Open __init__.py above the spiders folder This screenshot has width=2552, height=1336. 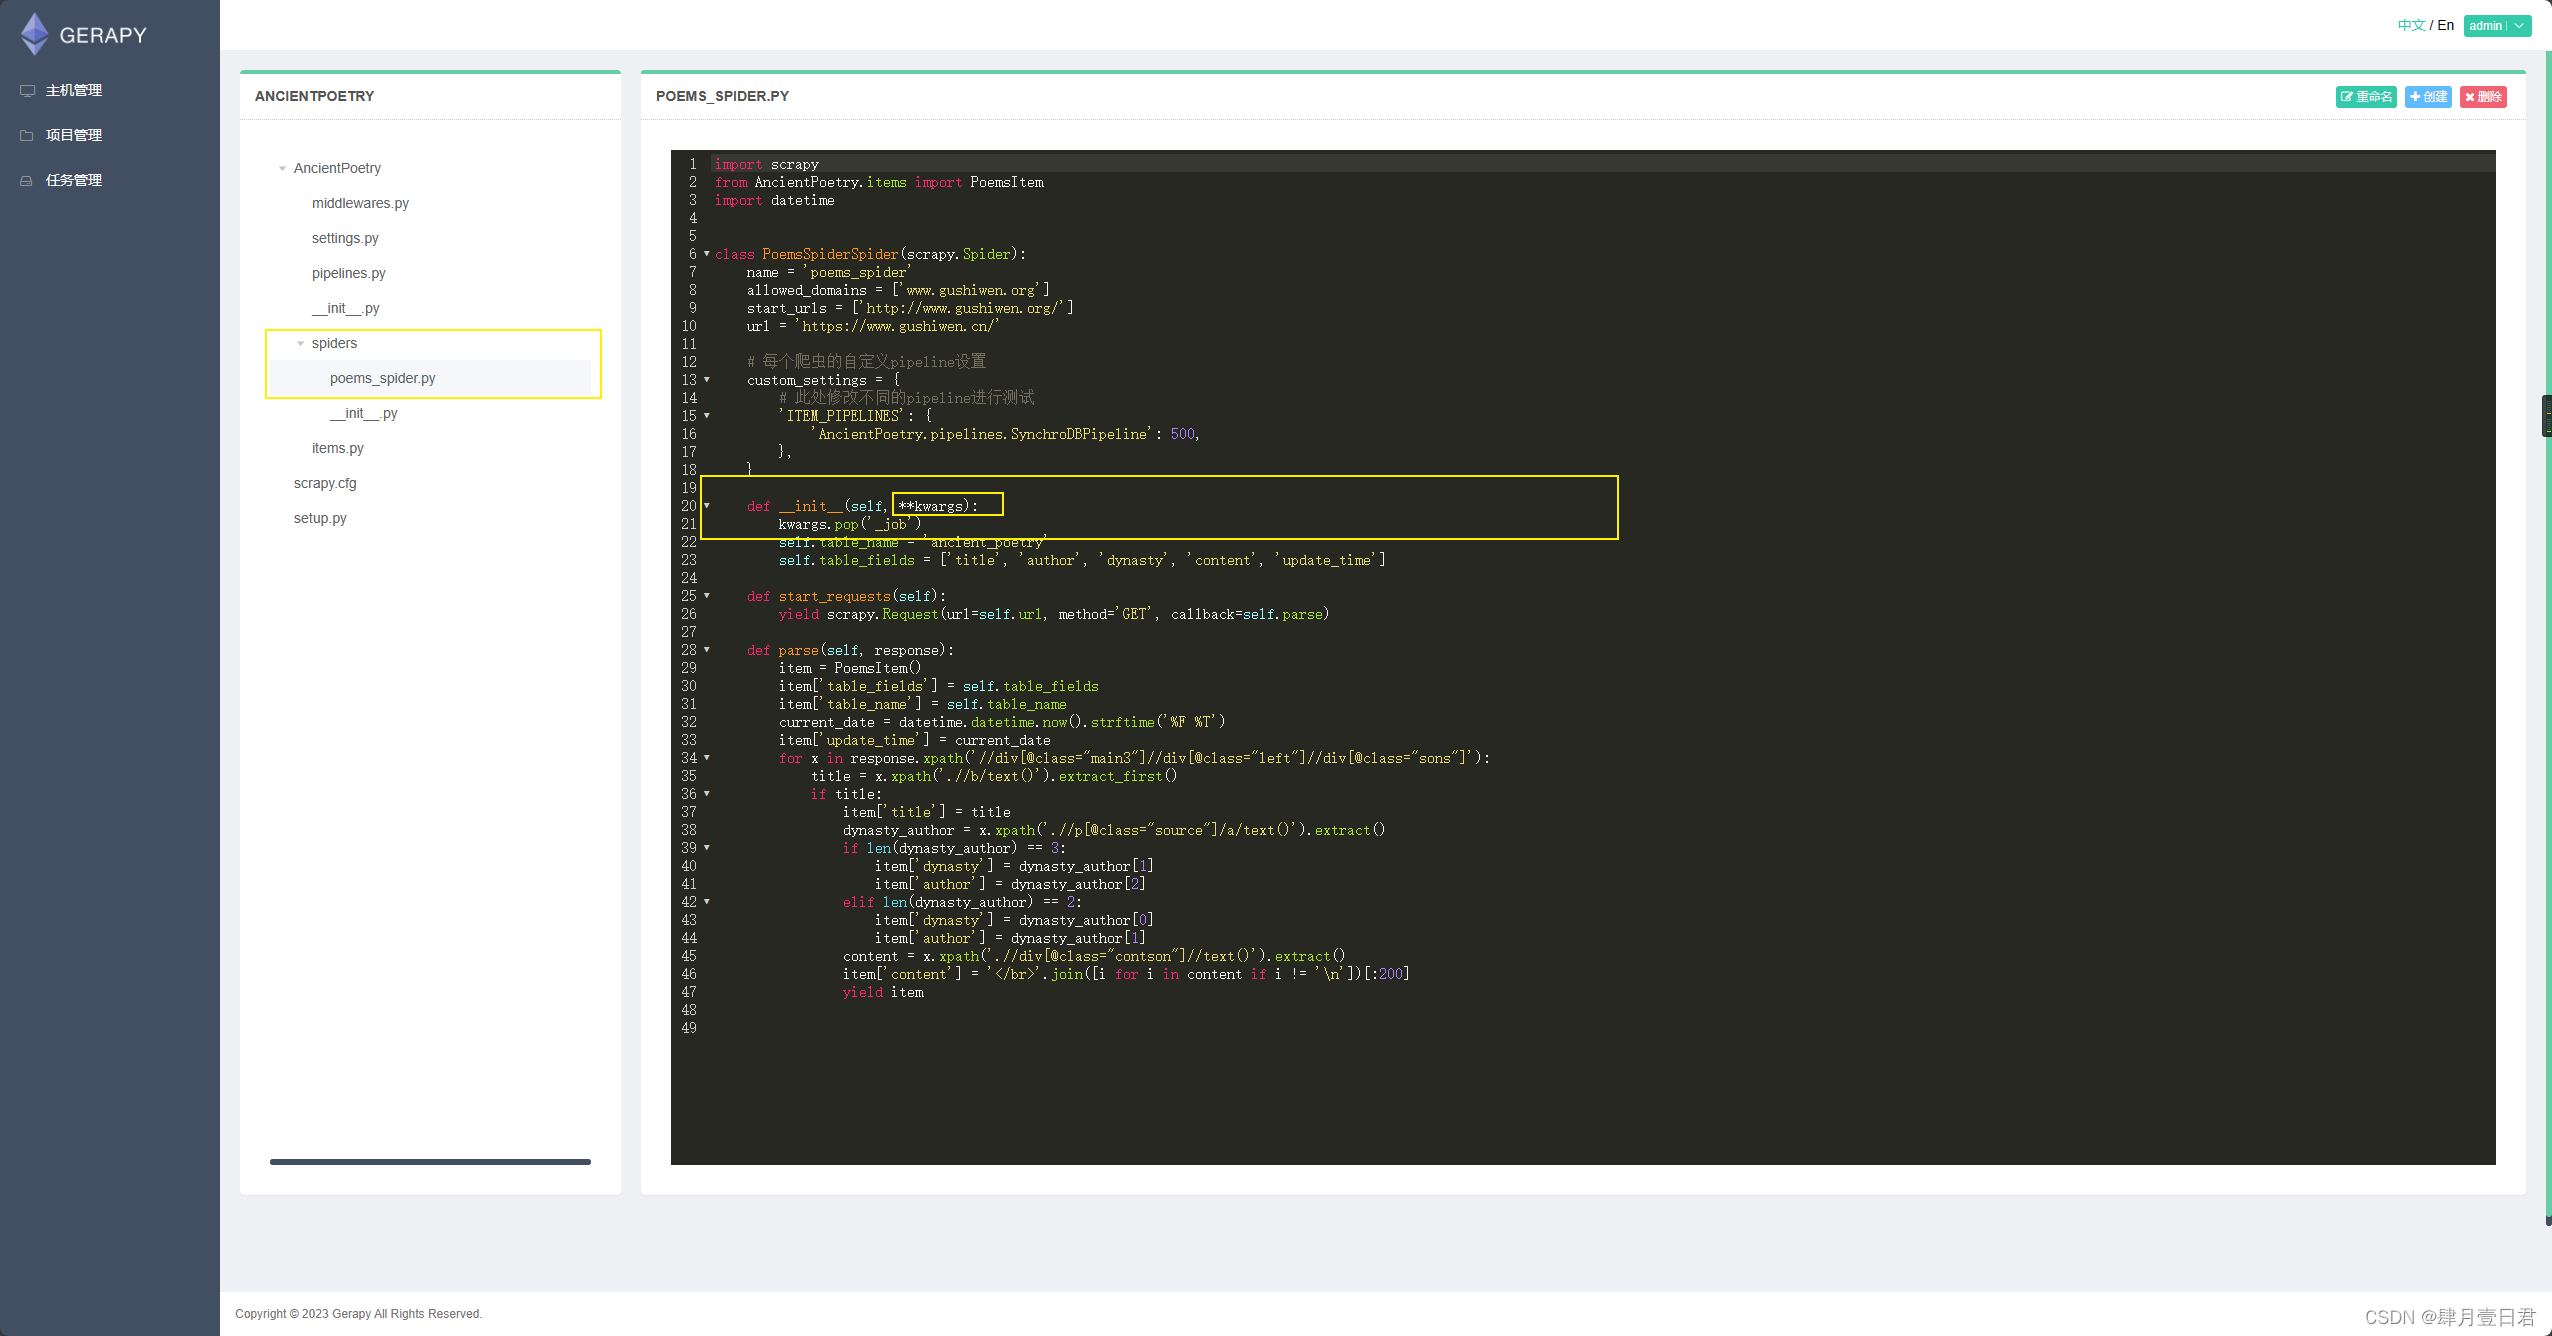click(345, 308)
